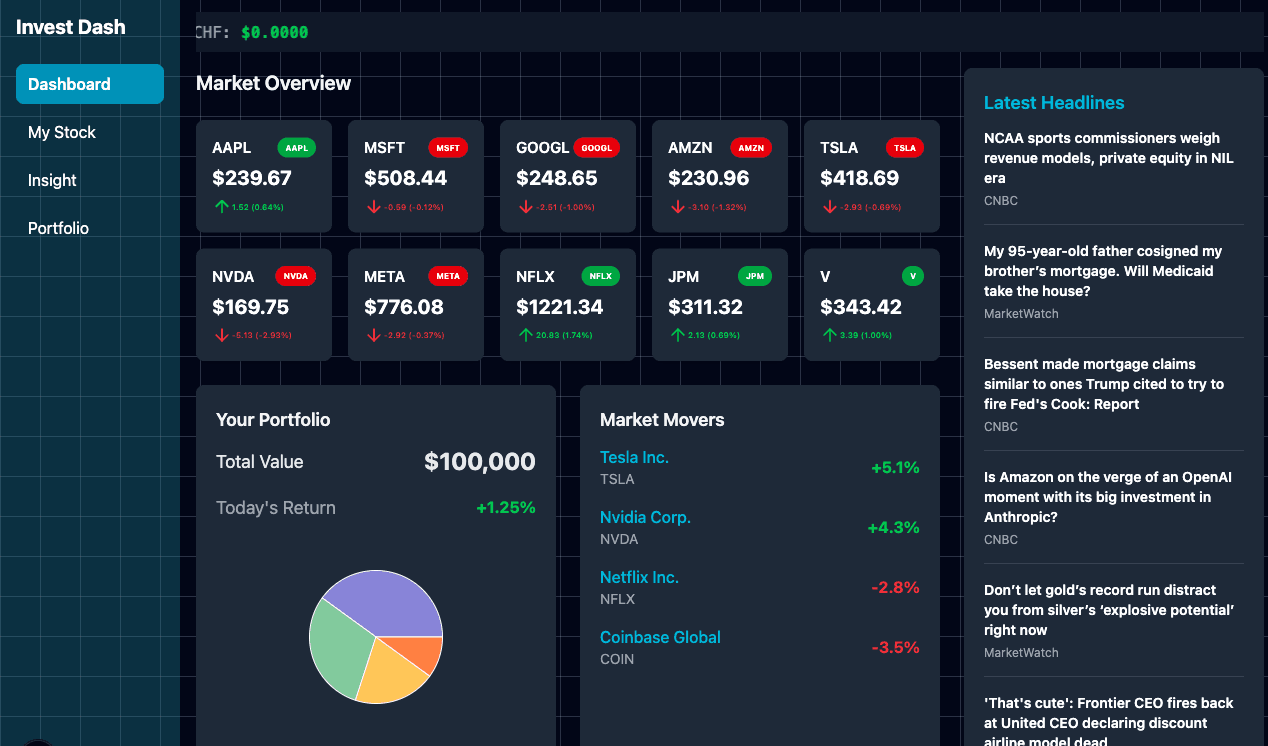Click the red NVDA badge
Image resolution: width=1268 pixels, height=746 pixels.
pyautogui.click(x=295, y=276)
